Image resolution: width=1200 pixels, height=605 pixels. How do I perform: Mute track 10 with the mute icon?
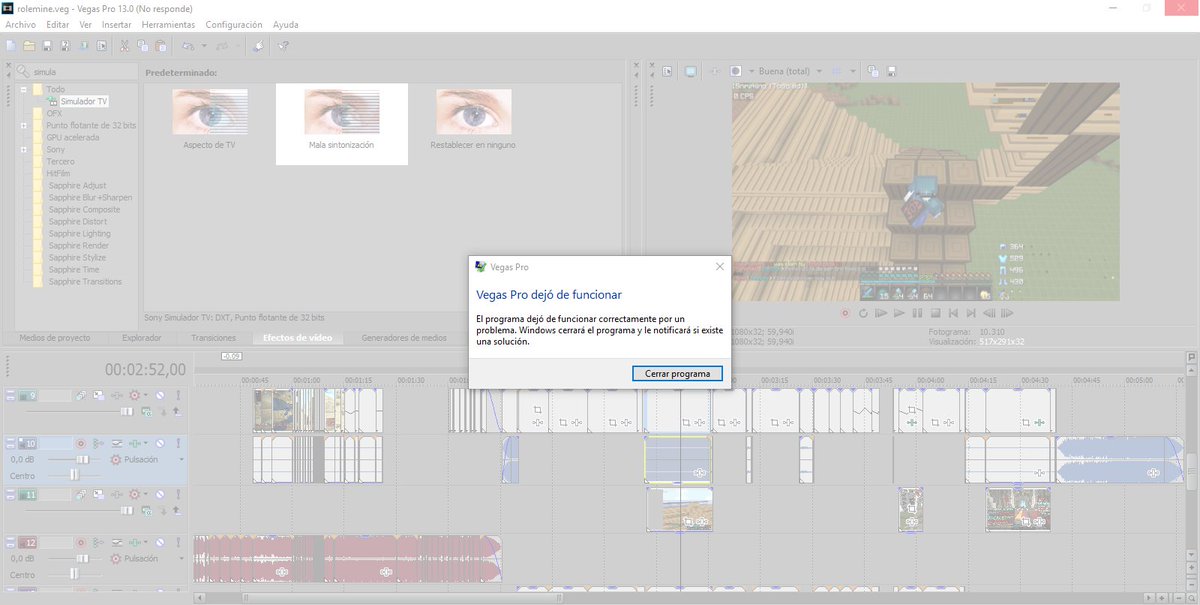[159, 443]
